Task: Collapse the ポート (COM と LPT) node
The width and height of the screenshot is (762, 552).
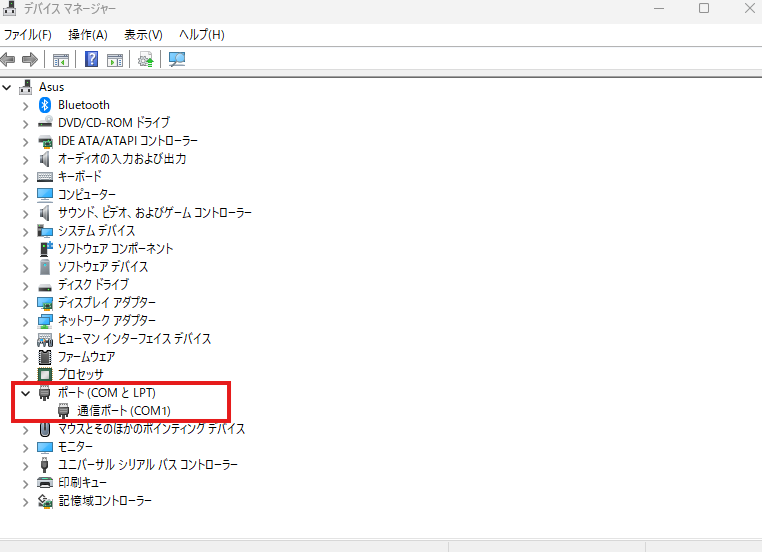Action: pos(26,393)
